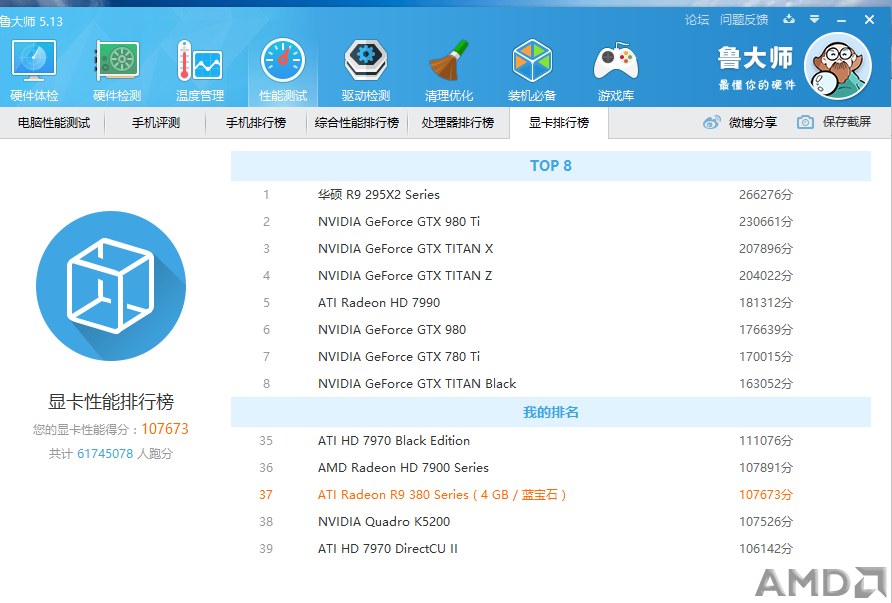Select row NVIDIA GeForce GTX TITAN X
The image size is (892, 603).
point(551,249)
